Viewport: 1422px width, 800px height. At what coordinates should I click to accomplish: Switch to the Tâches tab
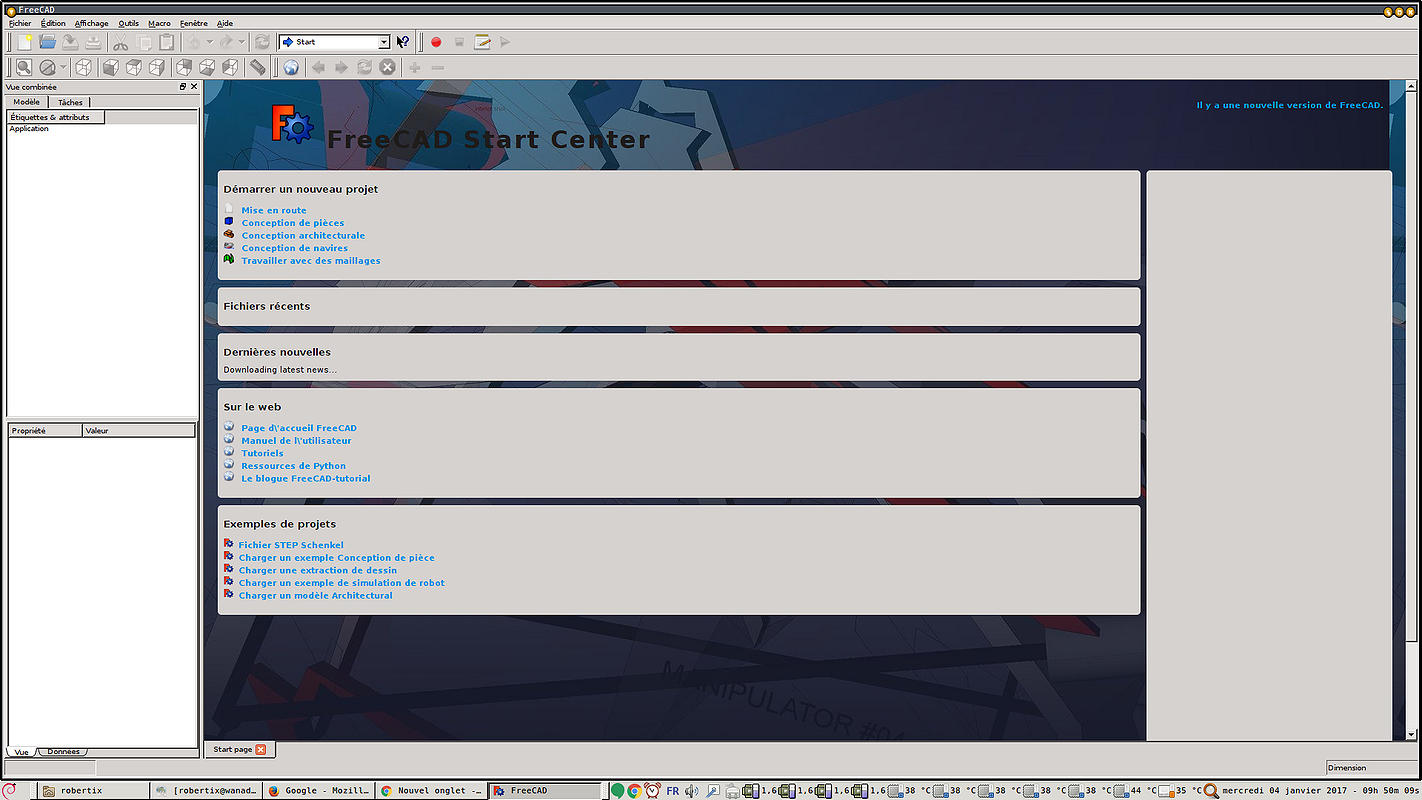tap(70, 102)
